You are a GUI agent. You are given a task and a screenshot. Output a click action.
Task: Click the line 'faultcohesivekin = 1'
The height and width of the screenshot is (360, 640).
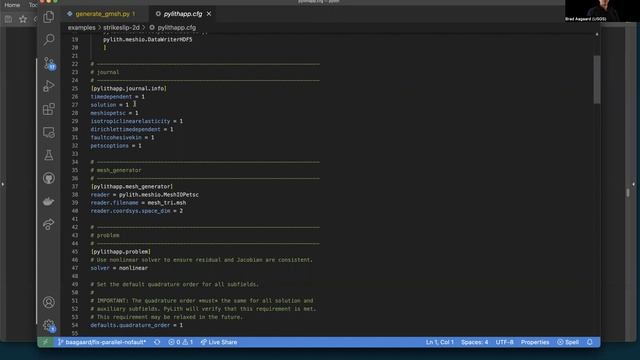coord(122,138)
